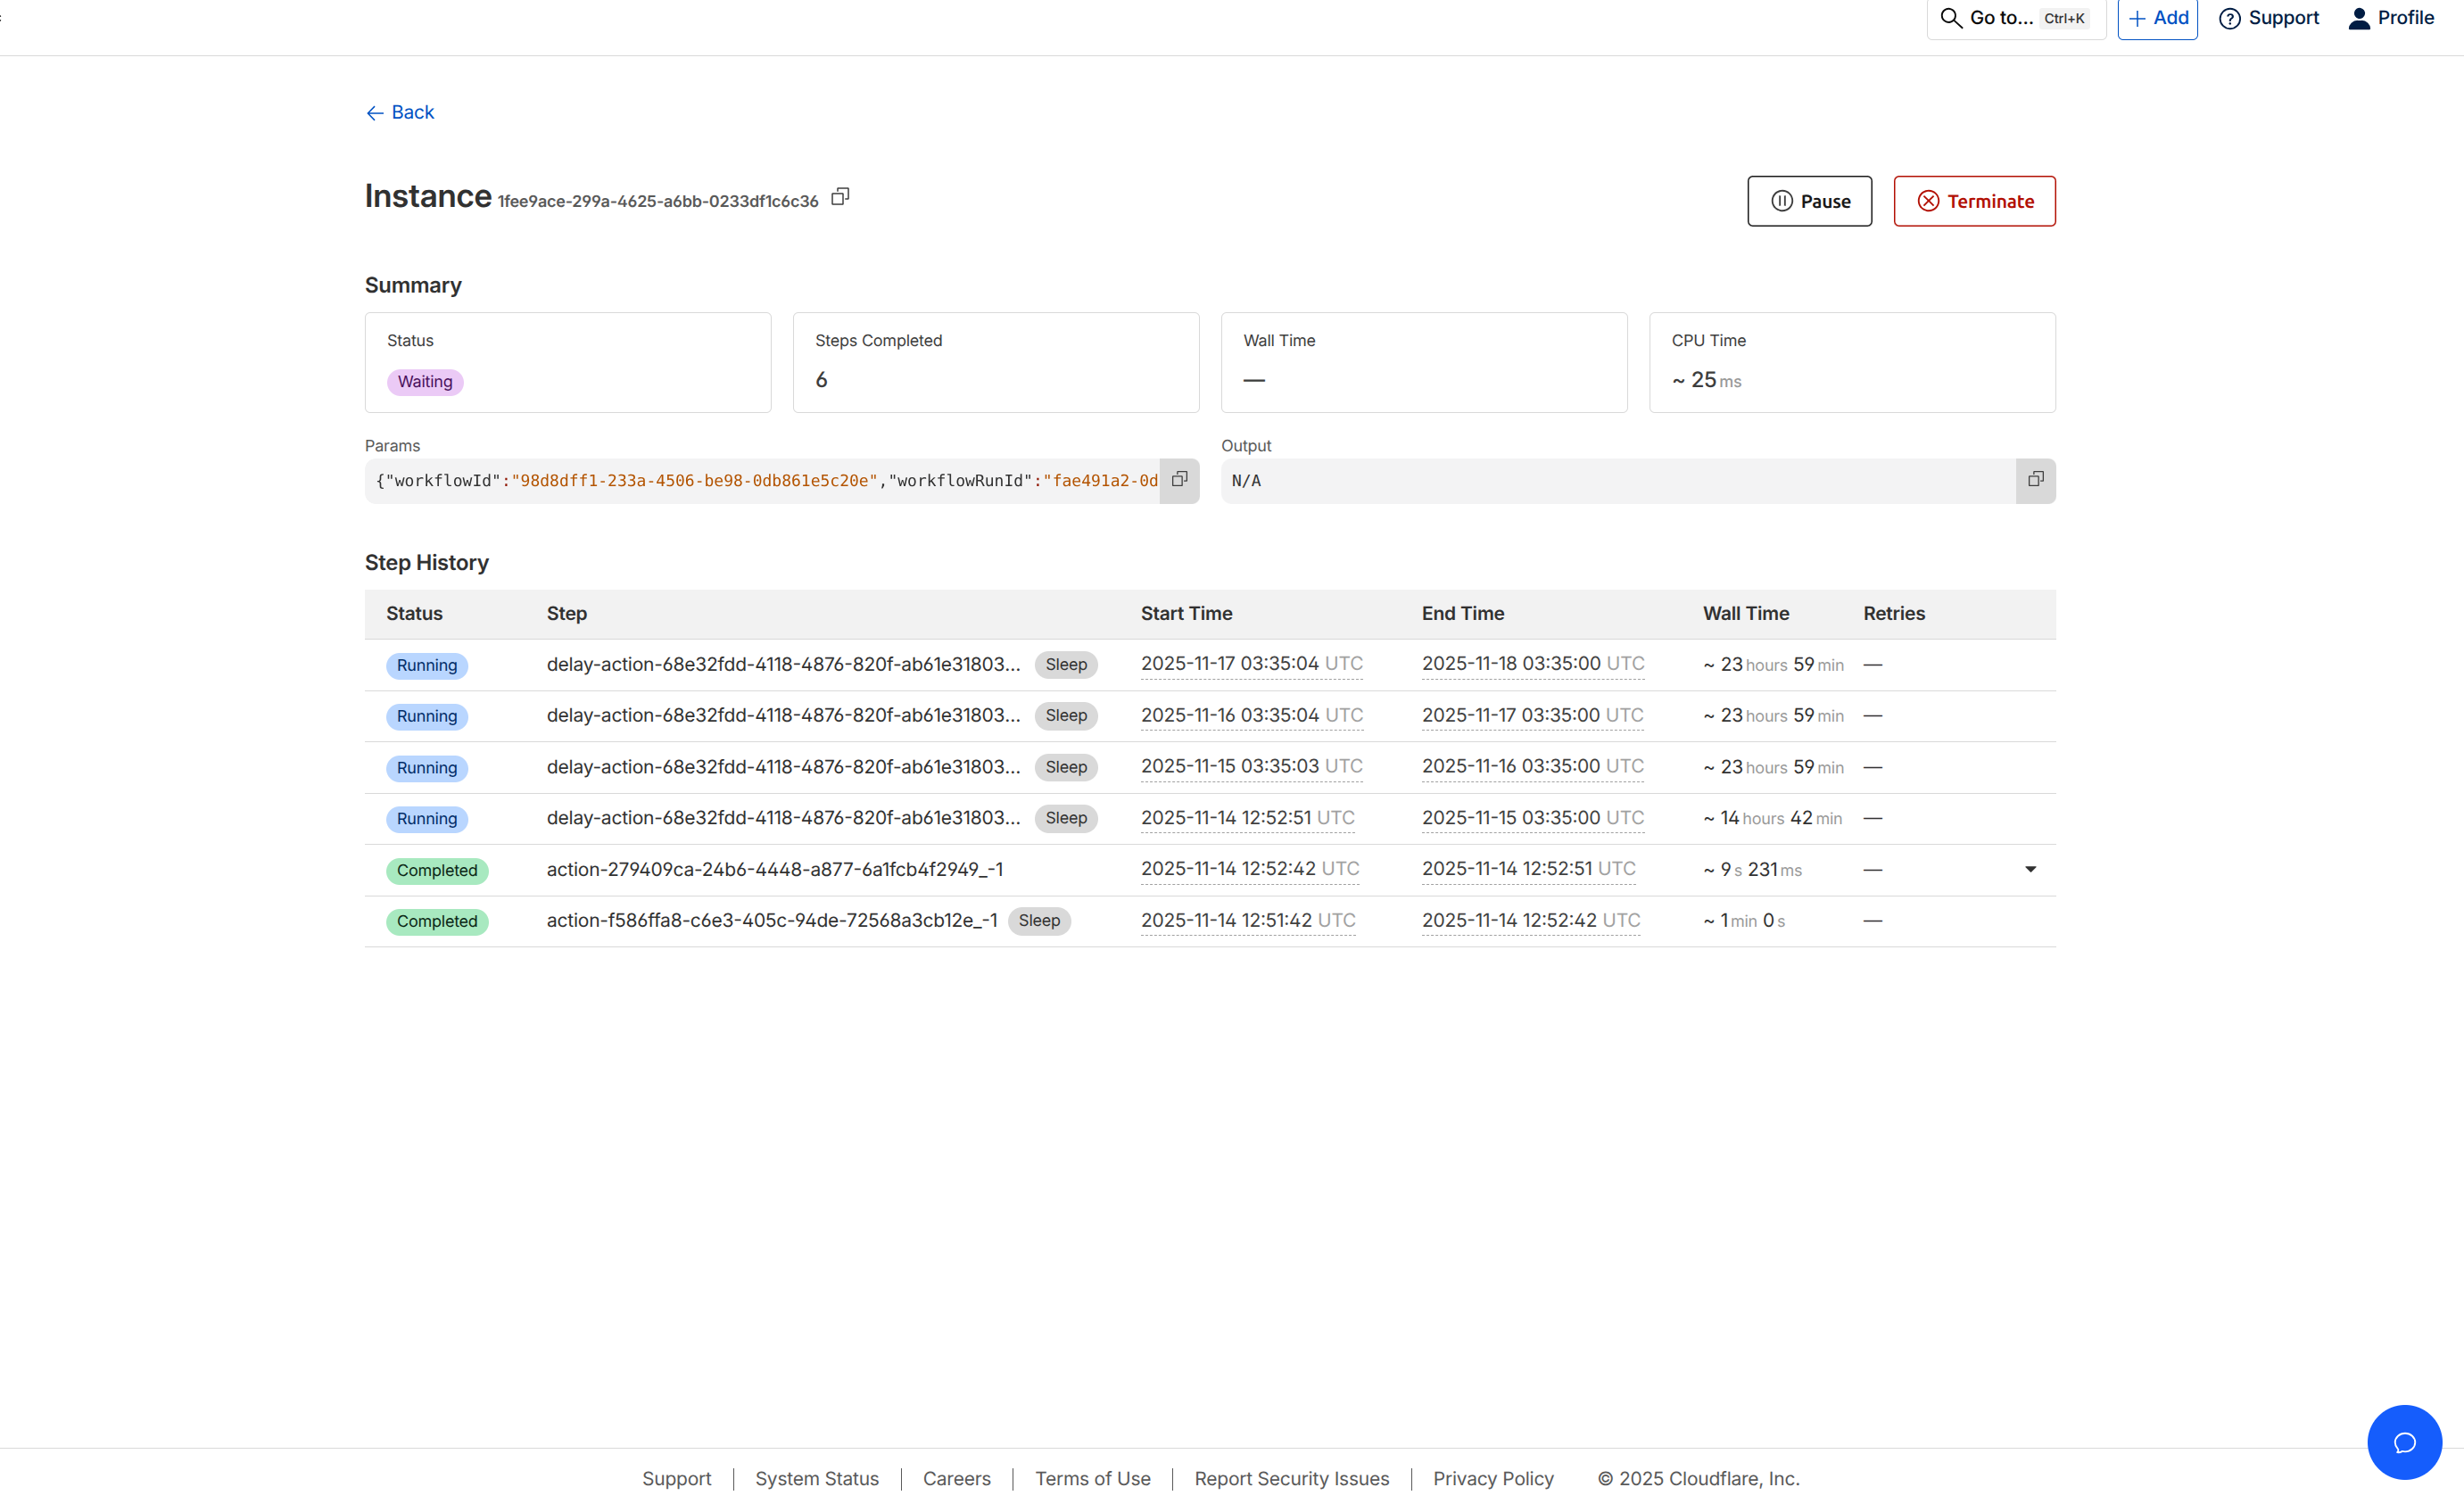
Task: Click end time 2025-11-18 03:35:00 UTC
Action: [1532, 664]
